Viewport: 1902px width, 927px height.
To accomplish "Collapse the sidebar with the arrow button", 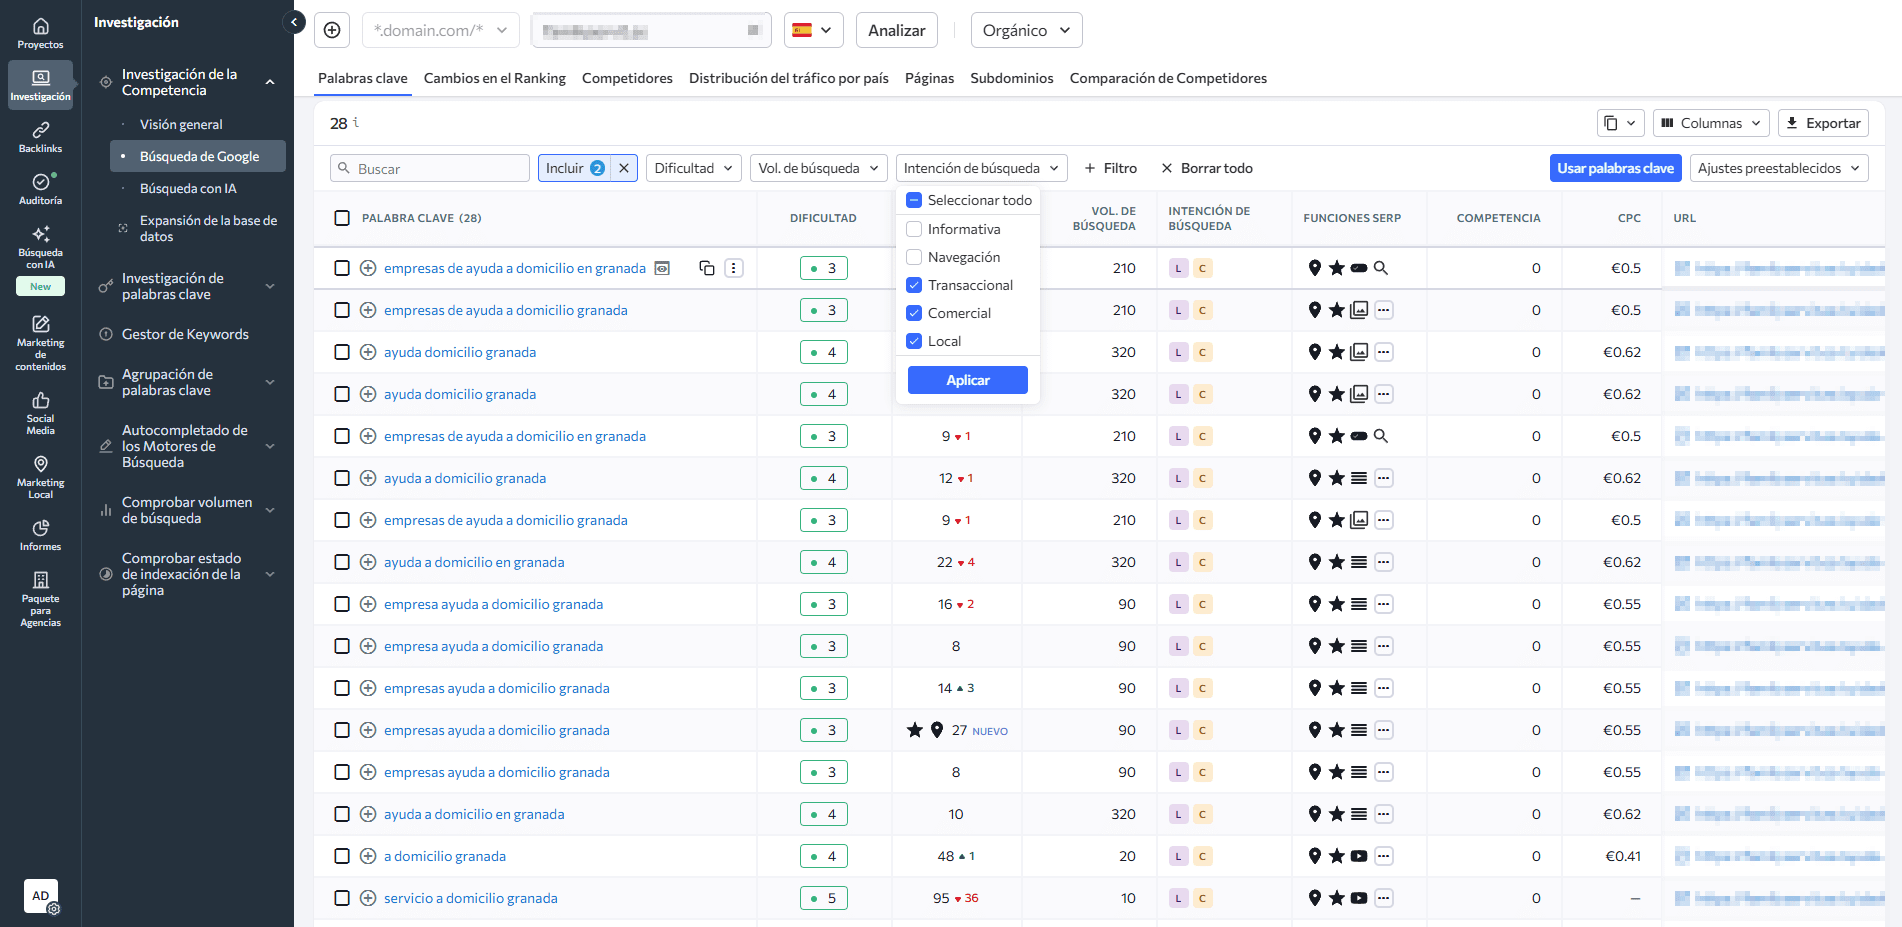I will 294,22.
